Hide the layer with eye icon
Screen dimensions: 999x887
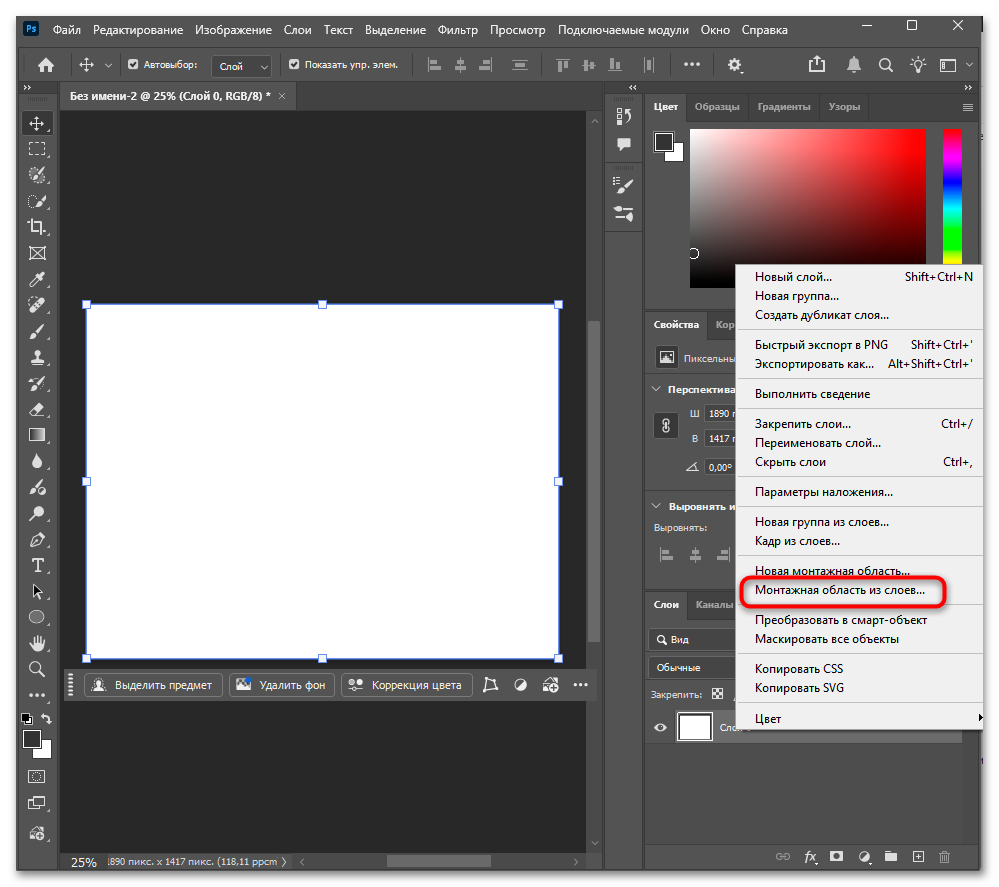coord(660,728)
